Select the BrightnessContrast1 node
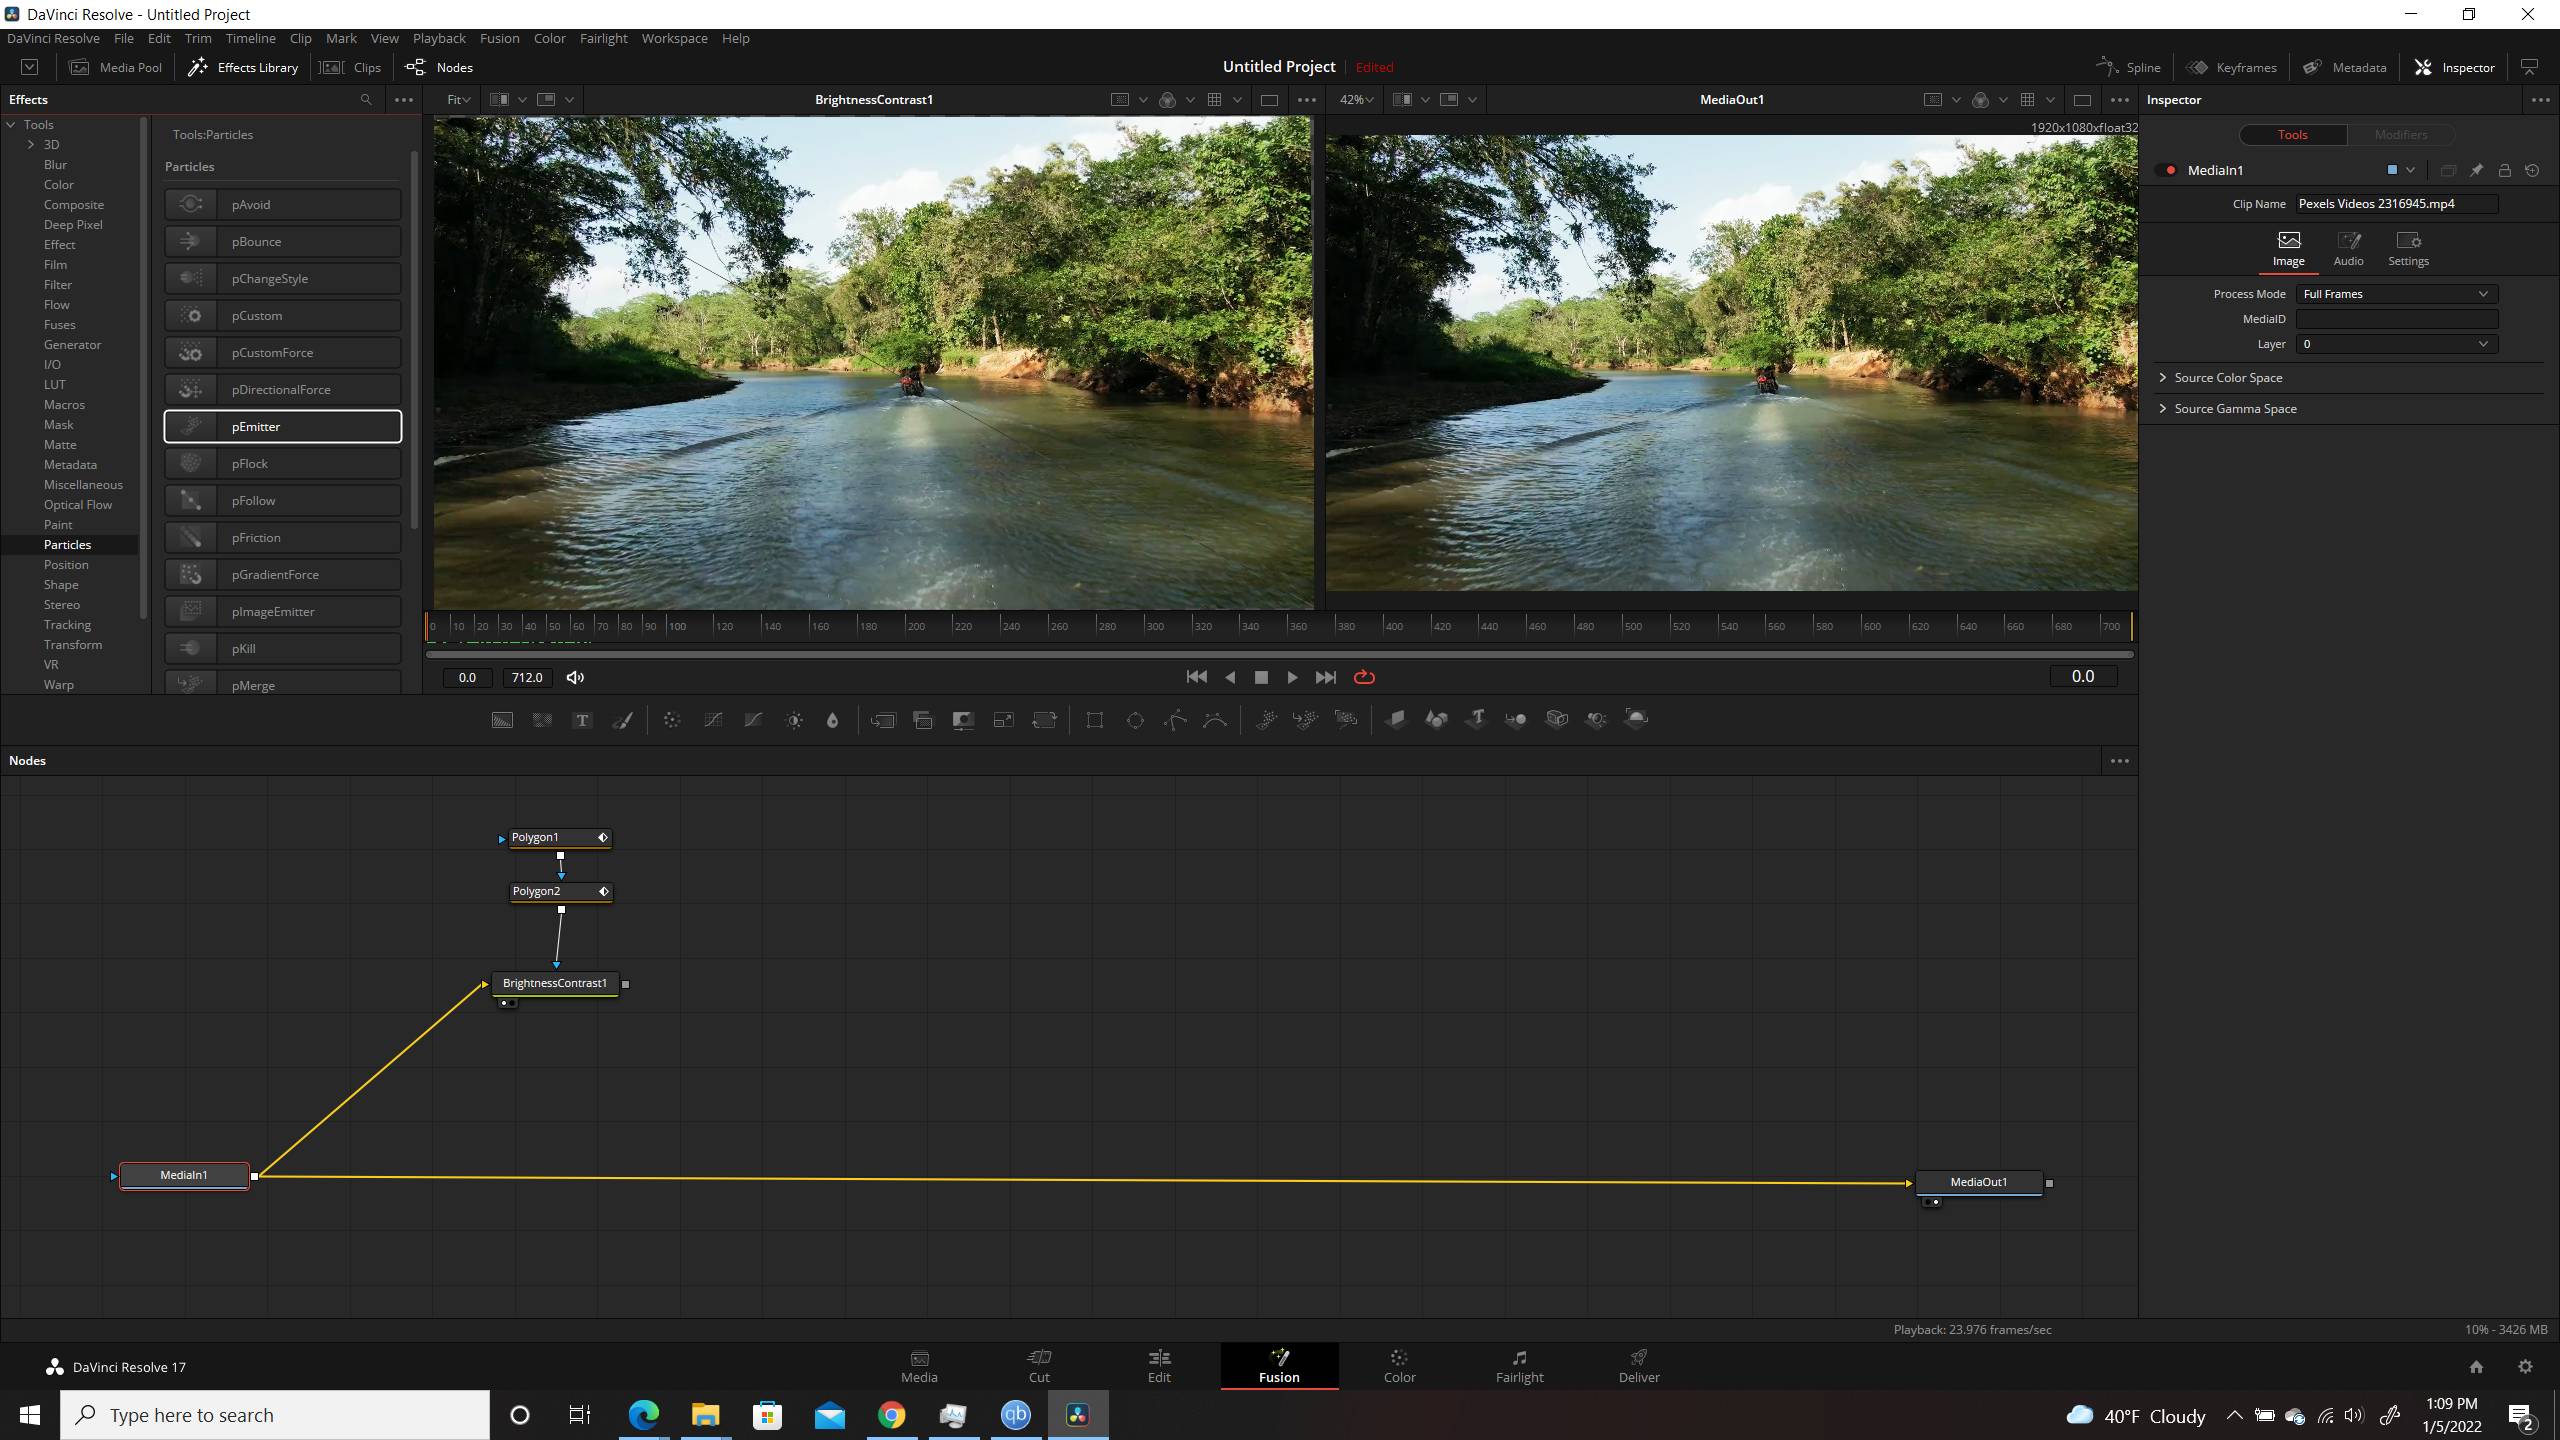The height and width of the screenshot is (1440, 2560). coord(555,984)
